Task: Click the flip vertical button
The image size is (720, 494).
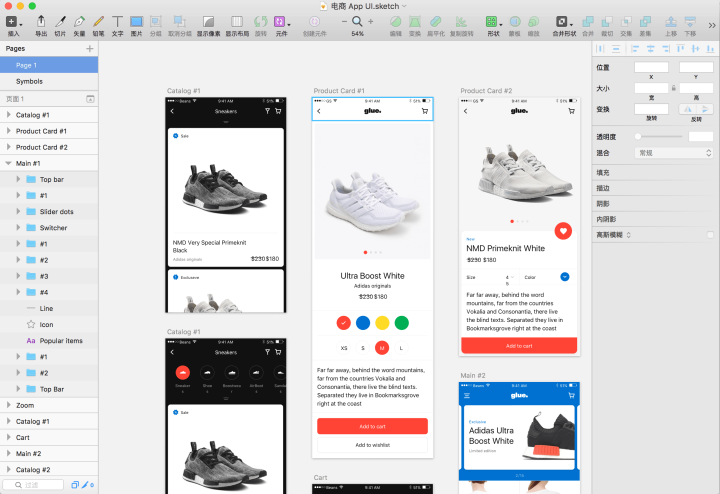Action: [705, 109]
